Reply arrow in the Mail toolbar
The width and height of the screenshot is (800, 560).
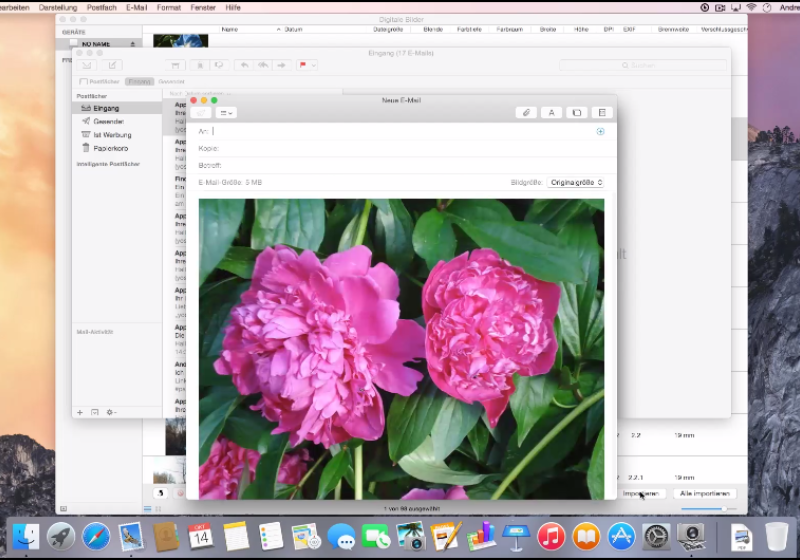coord(244,65)
